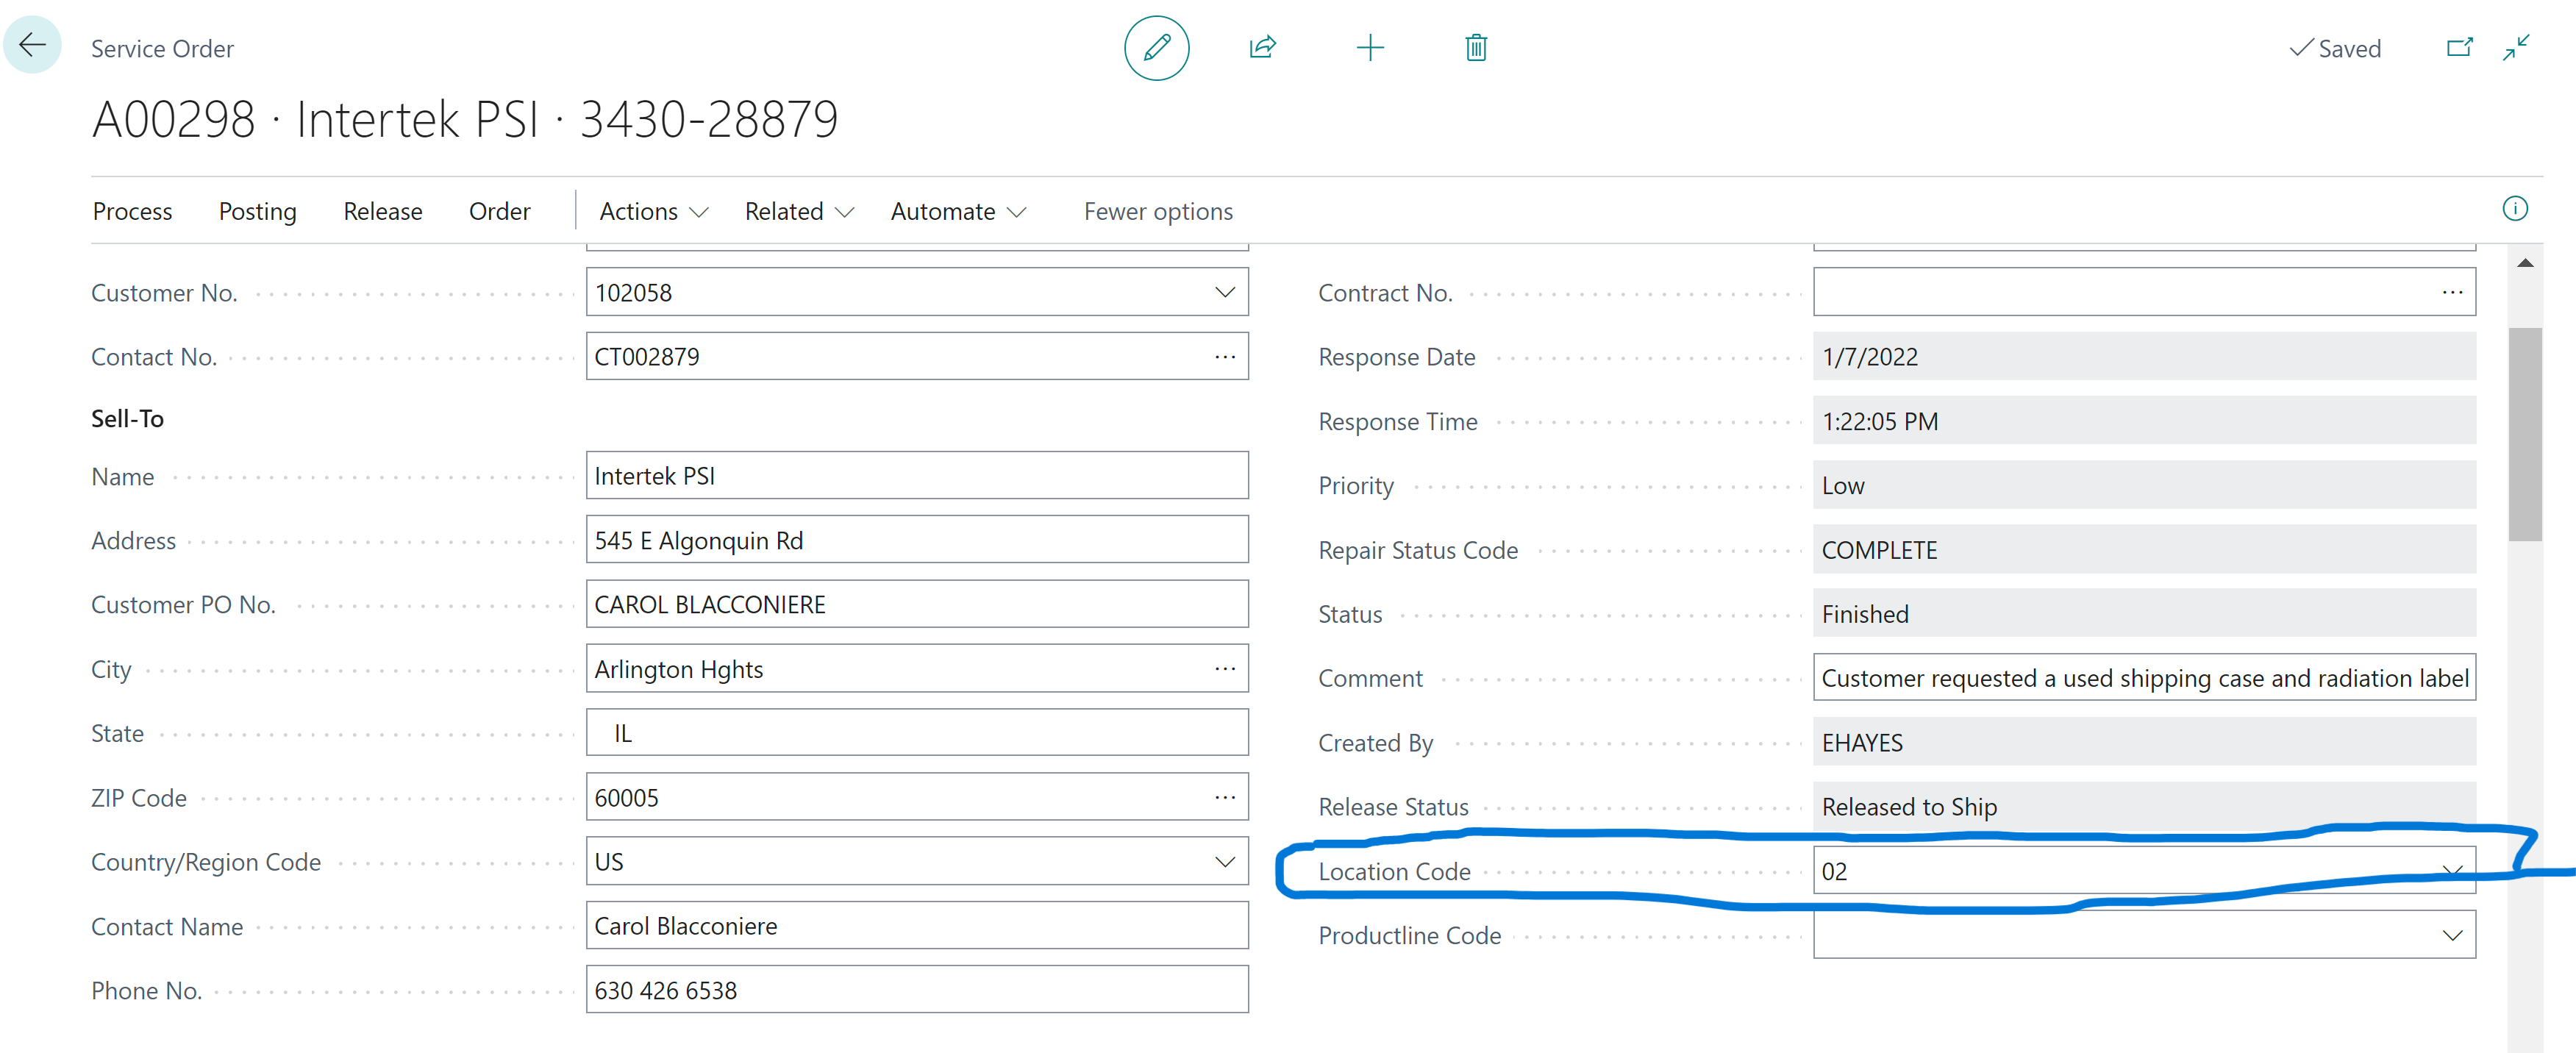The image size is (2576, 1053).
Task: Click Fewer options
Action: (x=1158, y=212)
